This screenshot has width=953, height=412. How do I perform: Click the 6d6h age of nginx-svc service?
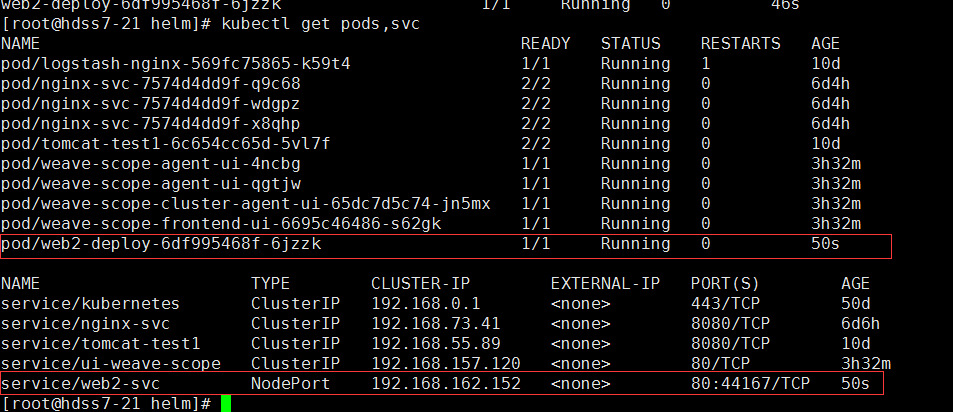pyautogui.click(x=861, y=324)
